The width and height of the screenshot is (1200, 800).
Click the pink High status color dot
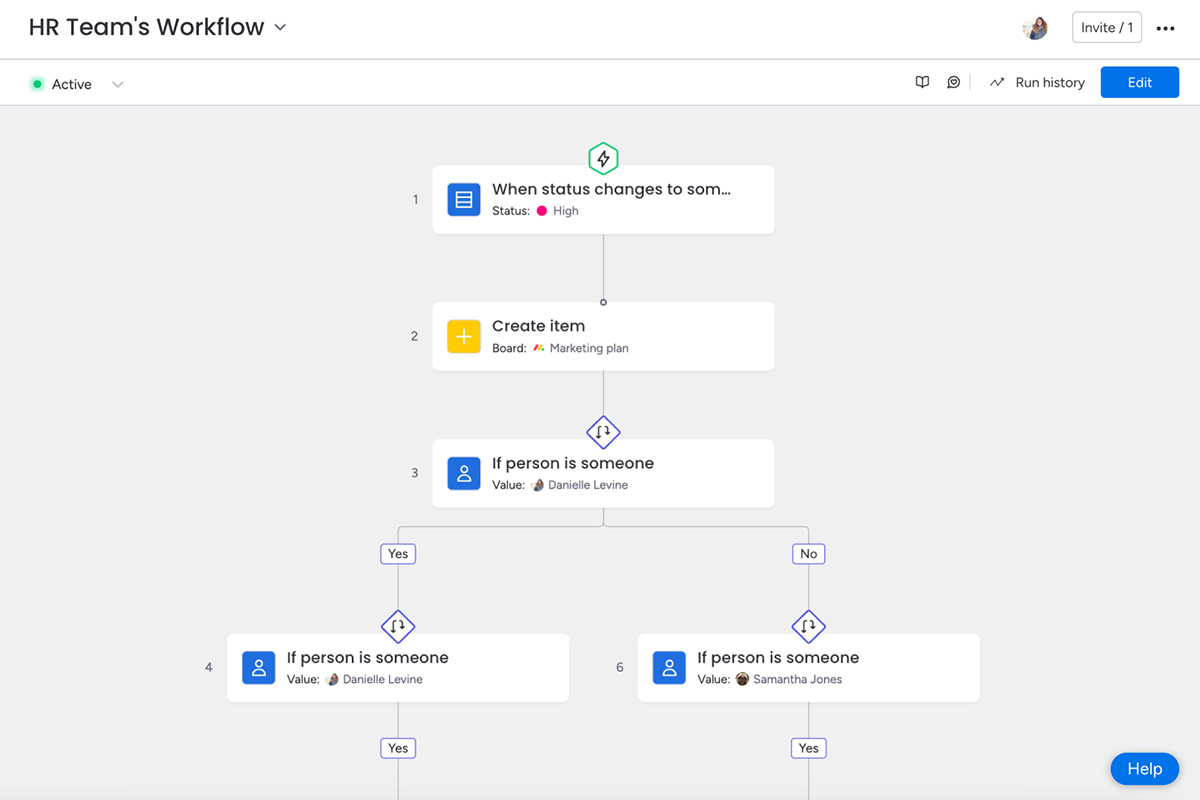coord(542,211)
